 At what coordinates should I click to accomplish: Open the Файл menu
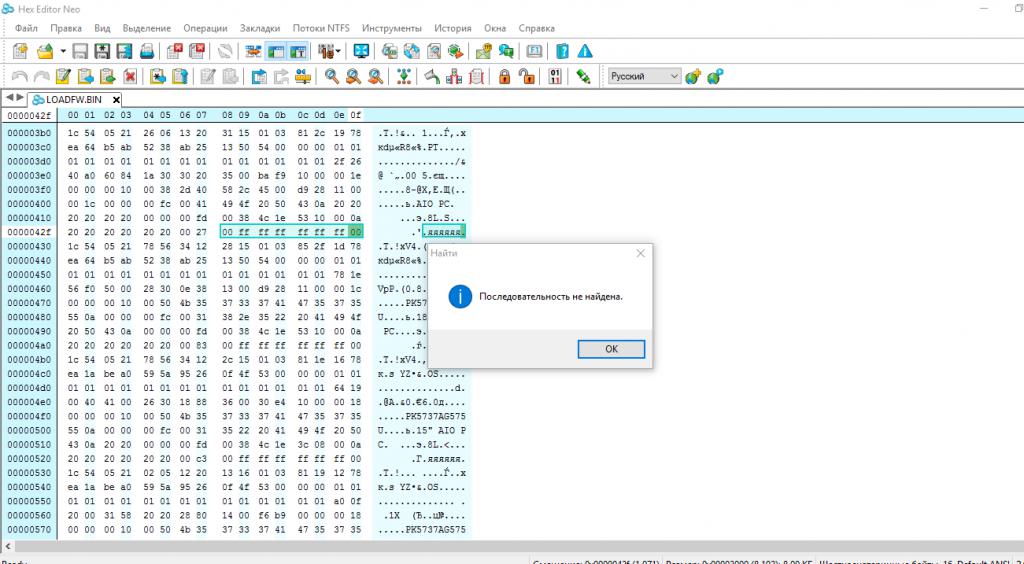pyautogui.click(x=26, y=28)
